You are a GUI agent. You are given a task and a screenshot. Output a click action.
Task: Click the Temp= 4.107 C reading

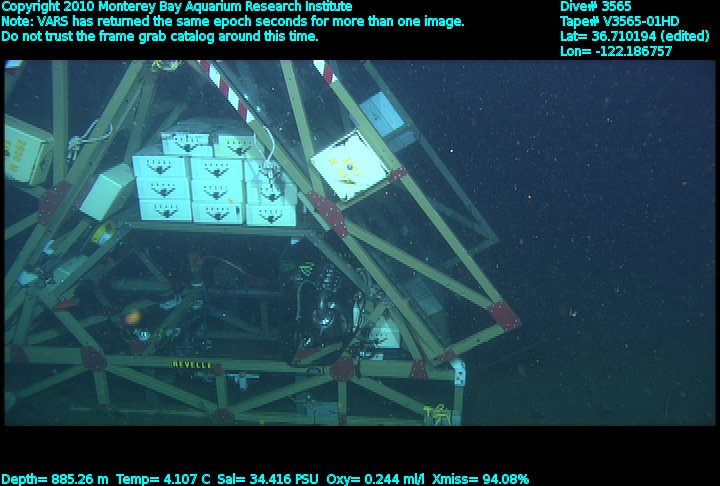coord(163,479)
